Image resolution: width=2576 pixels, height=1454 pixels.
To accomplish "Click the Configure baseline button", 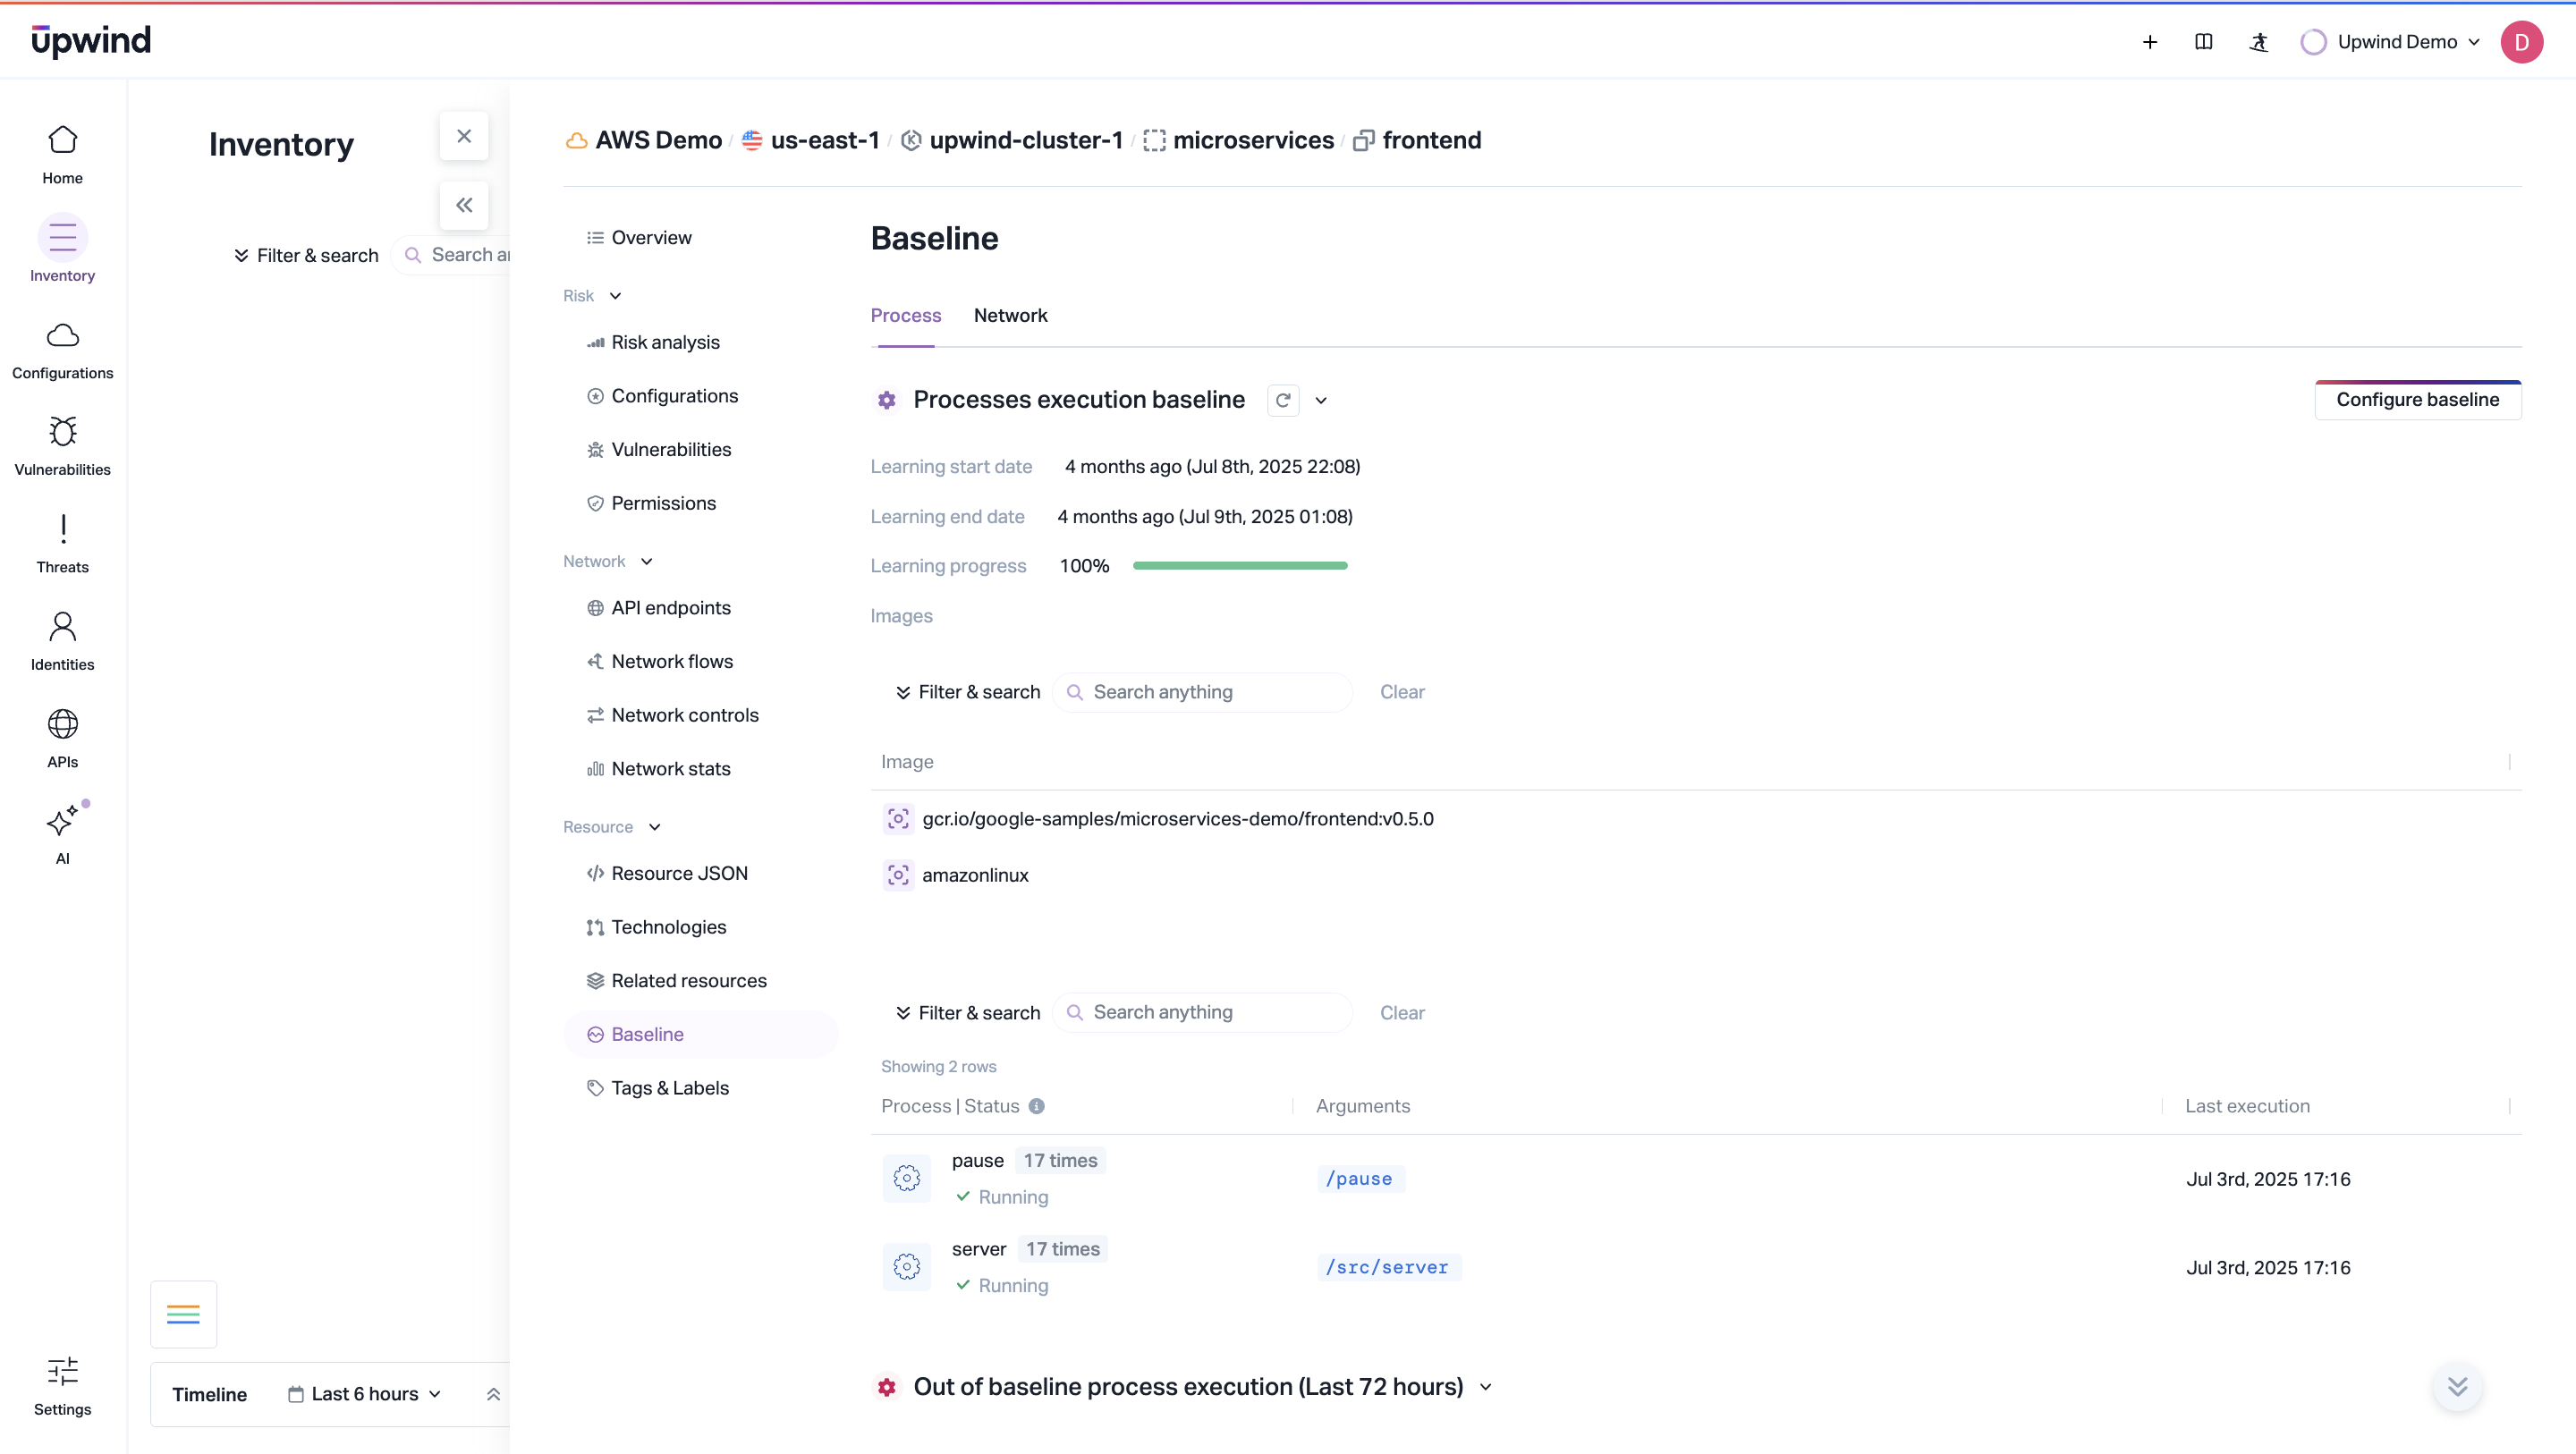I will tap(2418, 399).
